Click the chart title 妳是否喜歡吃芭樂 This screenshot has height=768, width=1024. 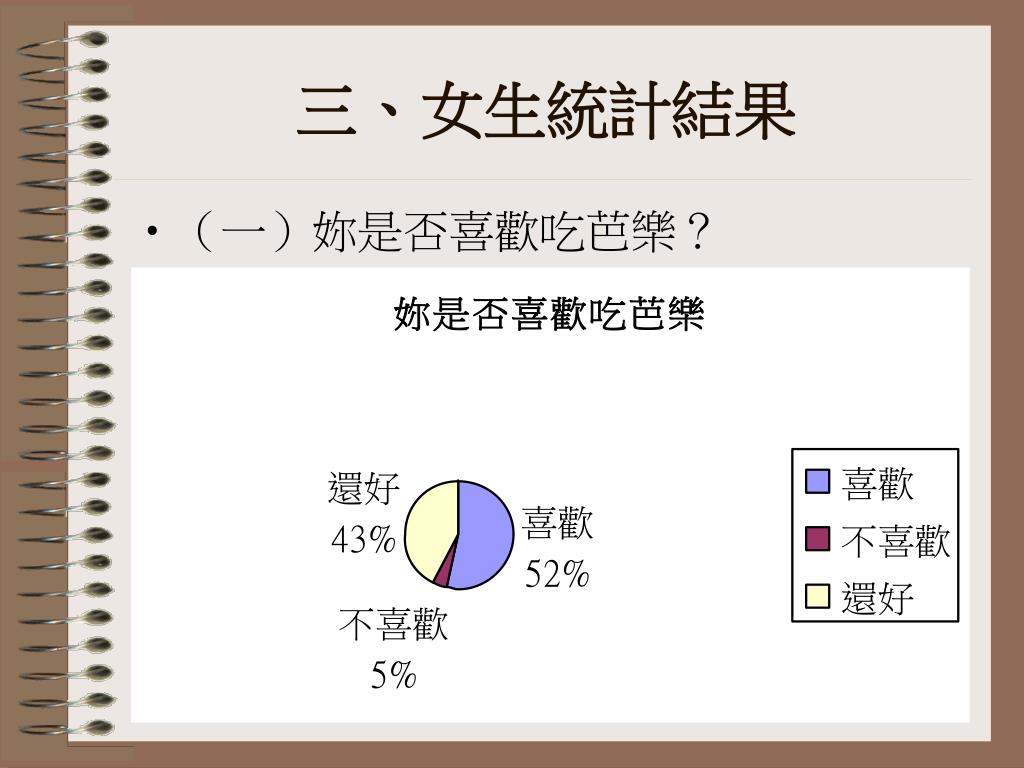pyautogui.click(x=549, y=315)
